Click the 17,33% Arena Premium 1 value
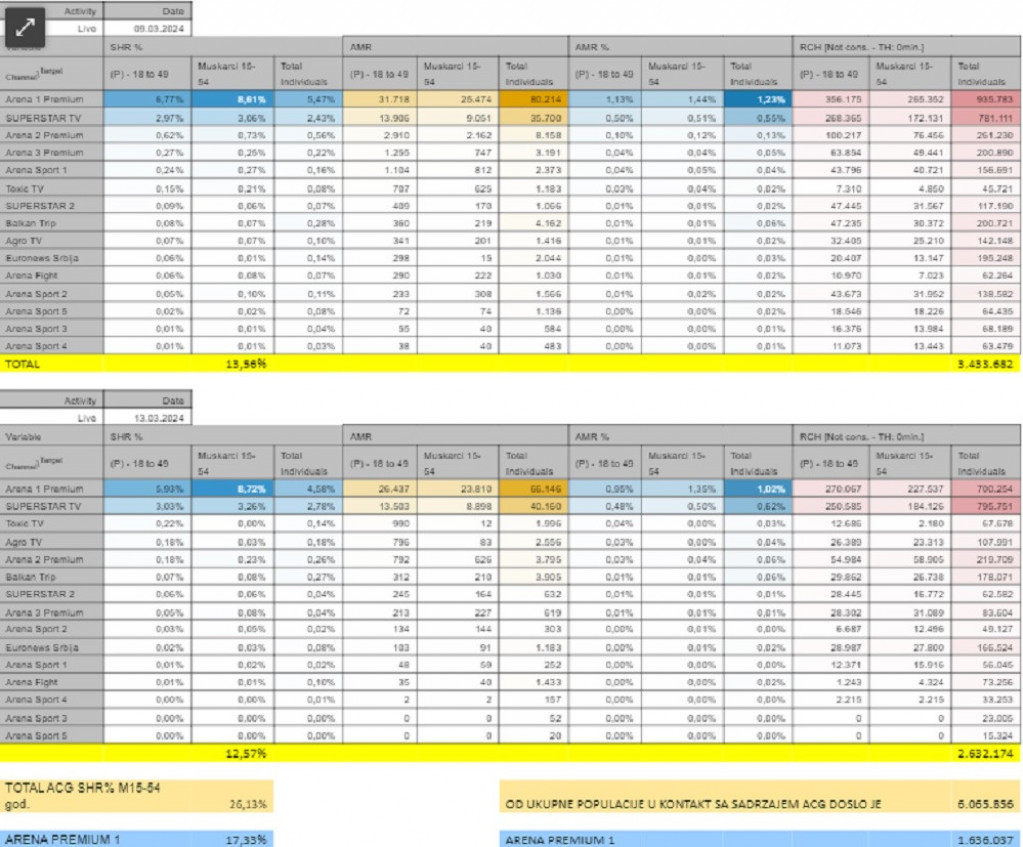The height and width of the screenshot is (847, 1023). point(246,839)
